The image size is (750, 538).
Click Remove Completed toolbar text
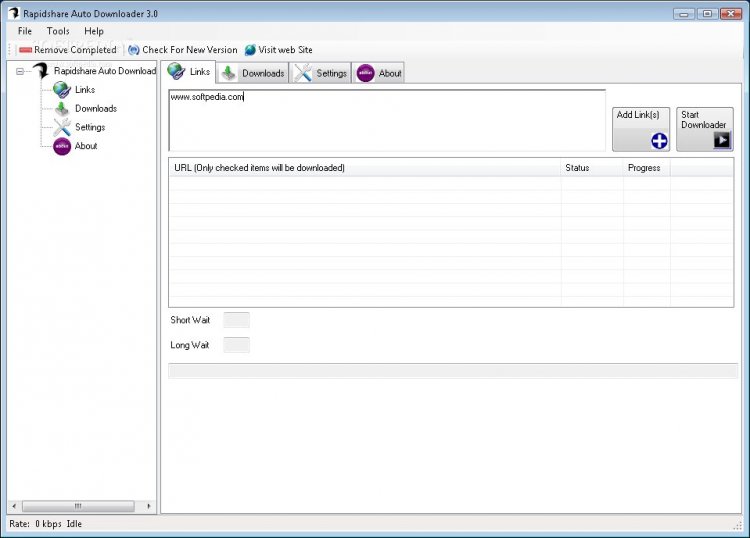tap(75, 50)
